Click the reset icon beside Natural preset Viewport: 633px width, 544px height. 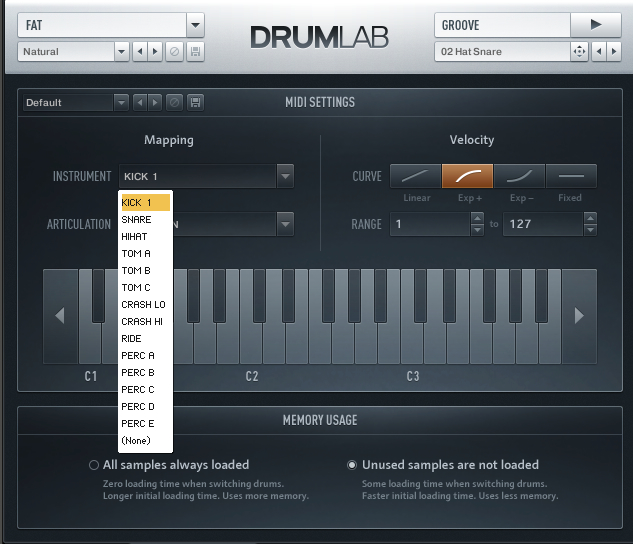pos(174,52)
